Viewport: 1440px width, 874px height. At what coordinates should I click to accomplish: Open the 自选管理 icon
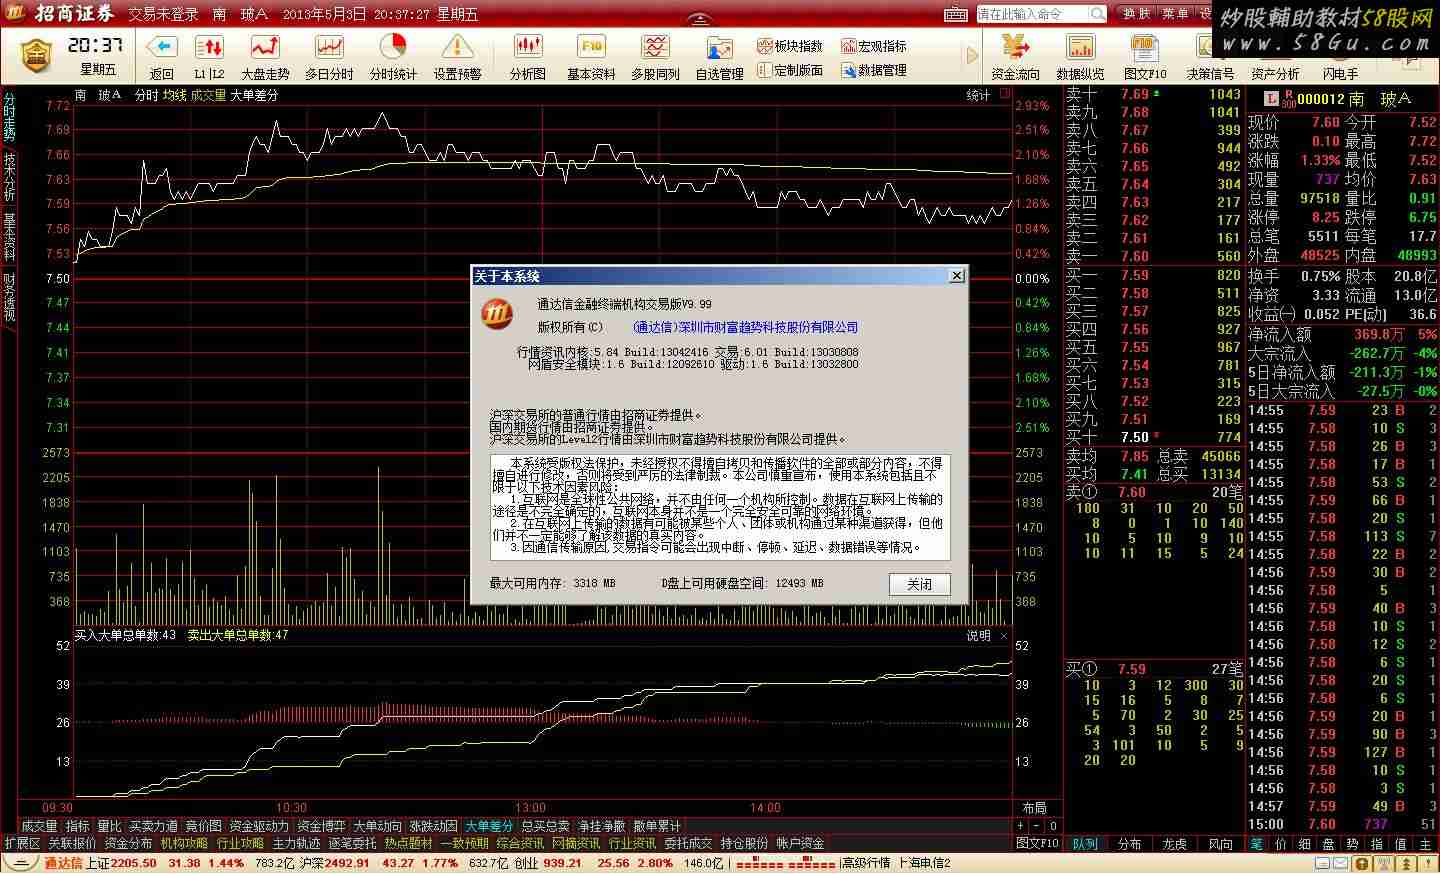(719, 47)
